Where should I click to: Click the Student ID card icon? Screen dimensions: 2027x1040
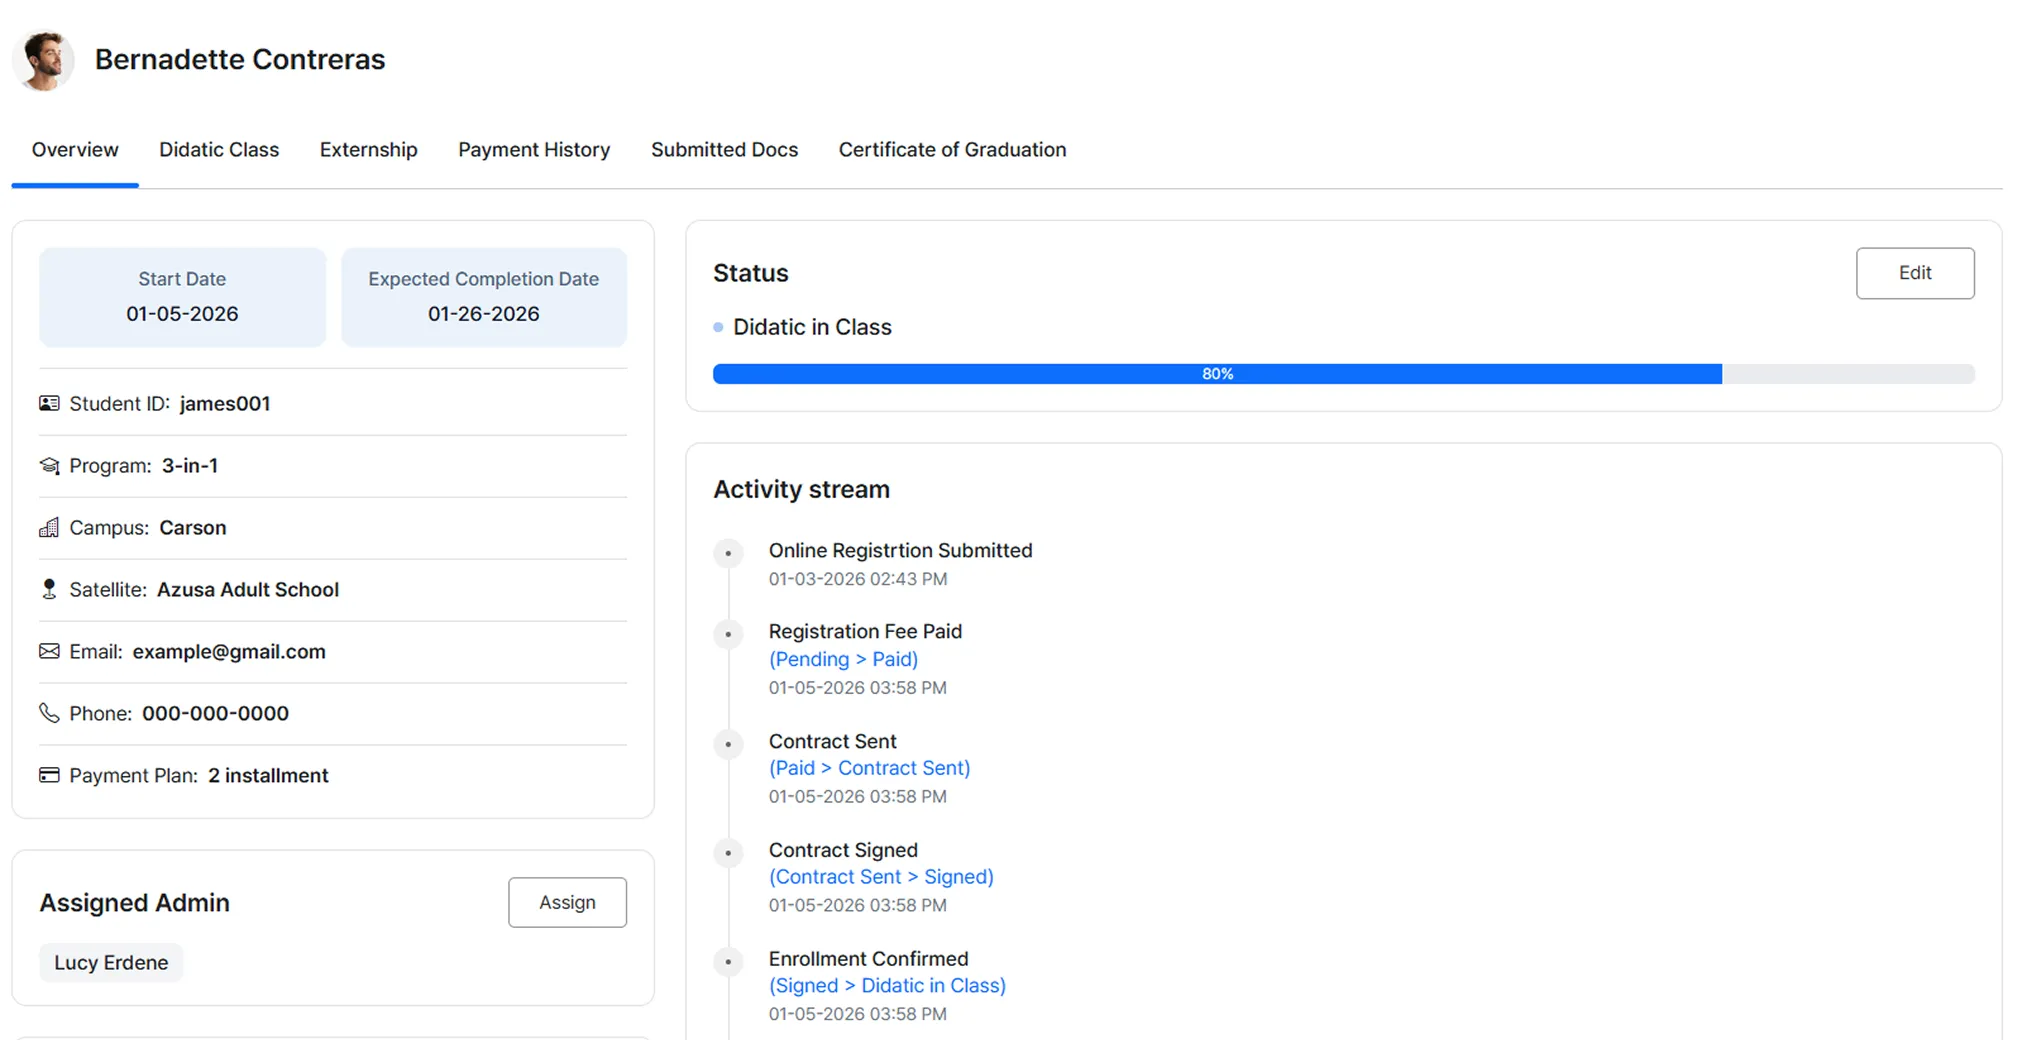49,403
